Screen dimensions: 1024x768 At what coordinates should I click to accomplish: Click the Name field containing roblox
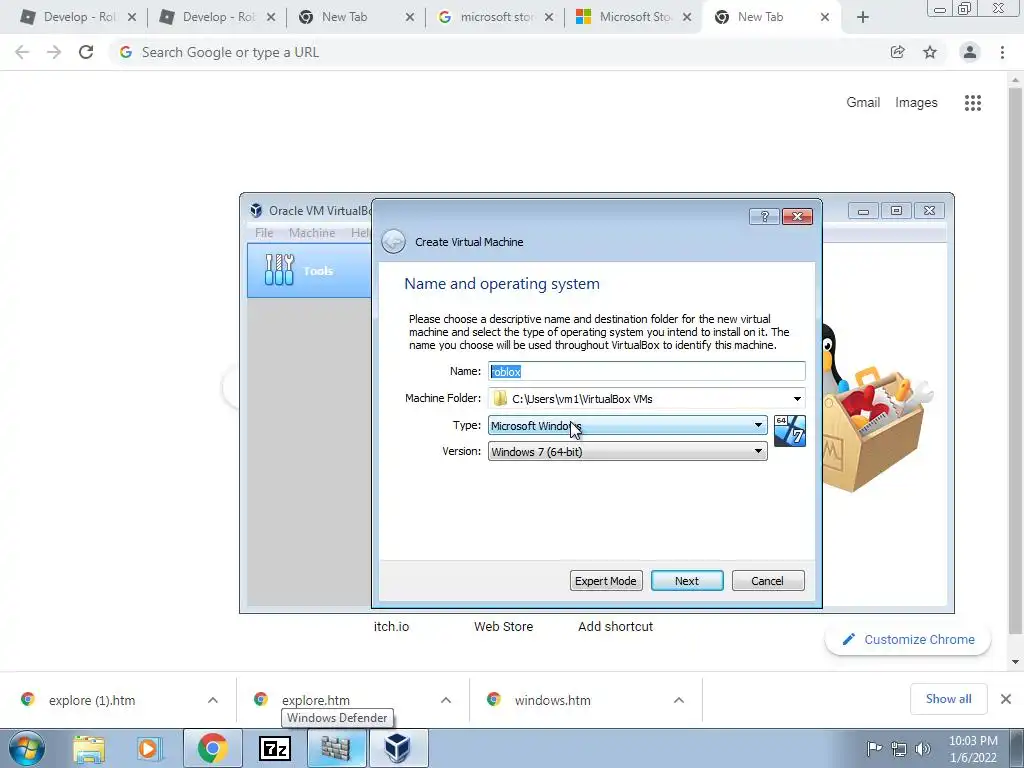(647, 371)
